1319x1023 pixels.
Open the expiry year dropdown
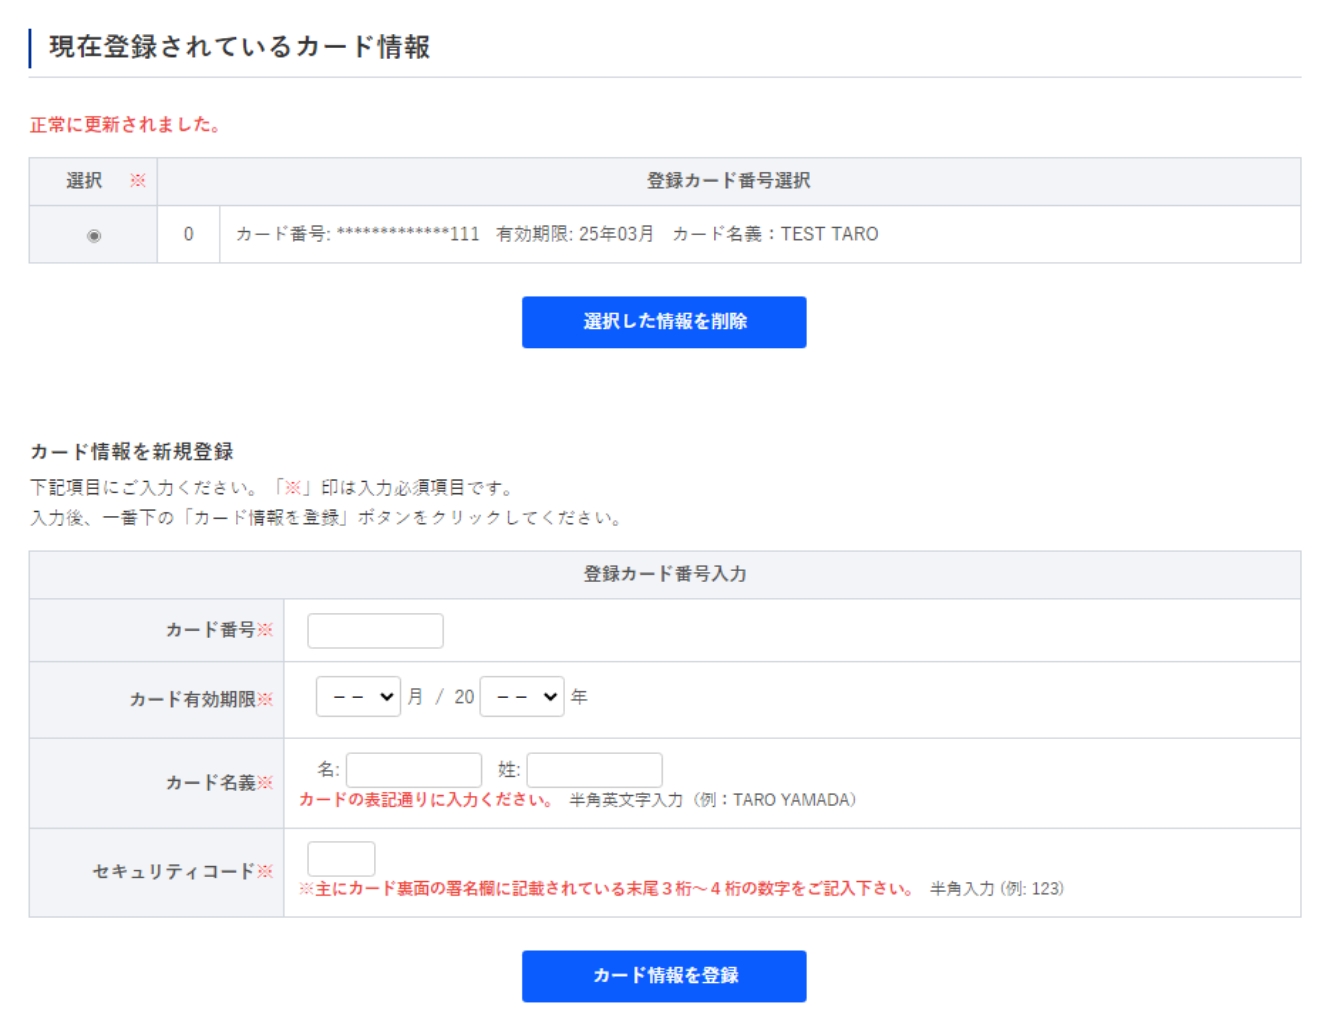tap(522, 697)
